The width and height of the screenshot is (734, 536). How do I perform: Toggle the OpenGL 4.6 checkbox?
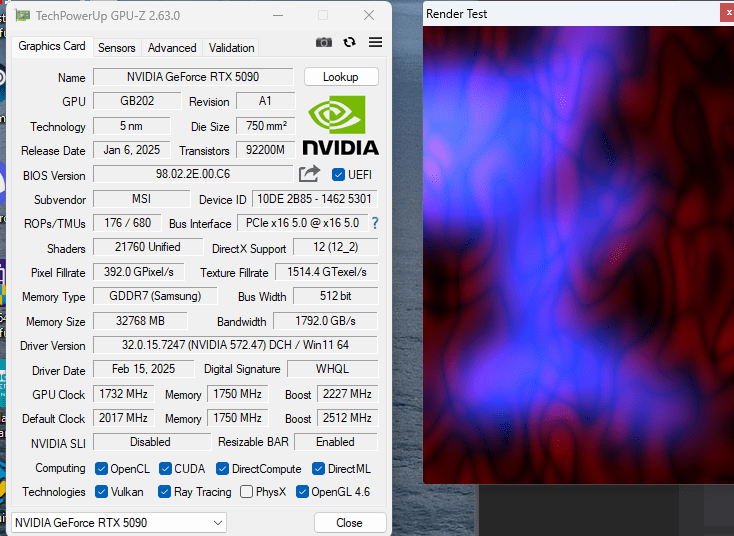click(302, 492)
